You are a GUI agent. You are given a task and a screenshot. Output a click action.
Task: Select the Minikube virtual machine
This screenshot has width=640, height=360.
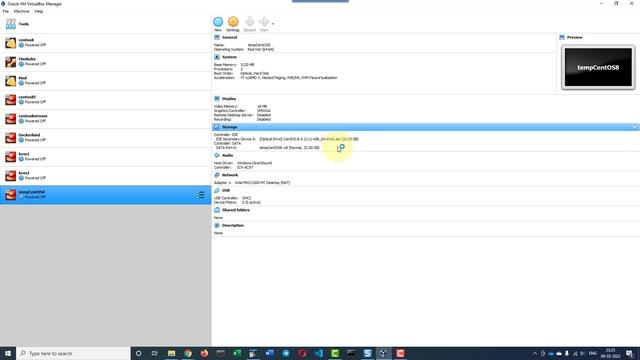click(x=105, y=62)
